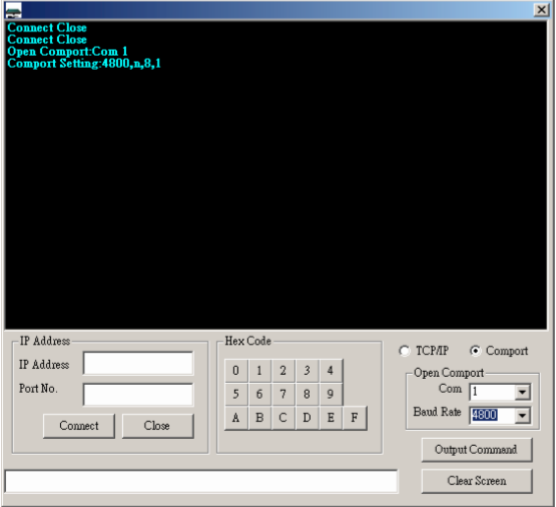Click the Clear Screen button
This screenshot has width=556, height=507.
(477, 481)
